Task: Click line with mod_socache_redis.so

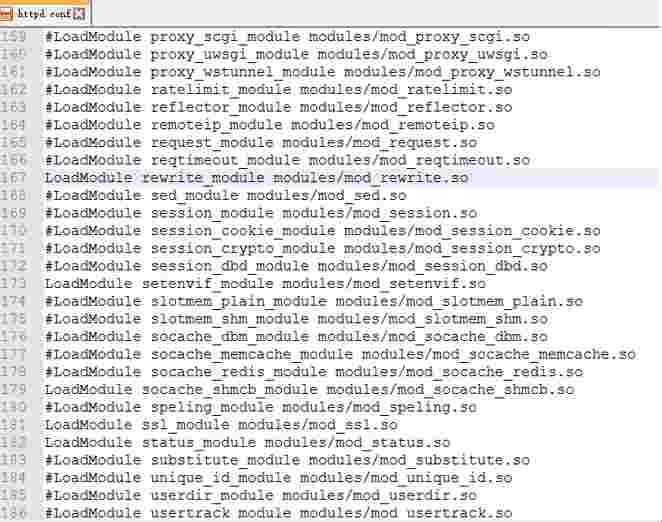Action: coord(314,372)
